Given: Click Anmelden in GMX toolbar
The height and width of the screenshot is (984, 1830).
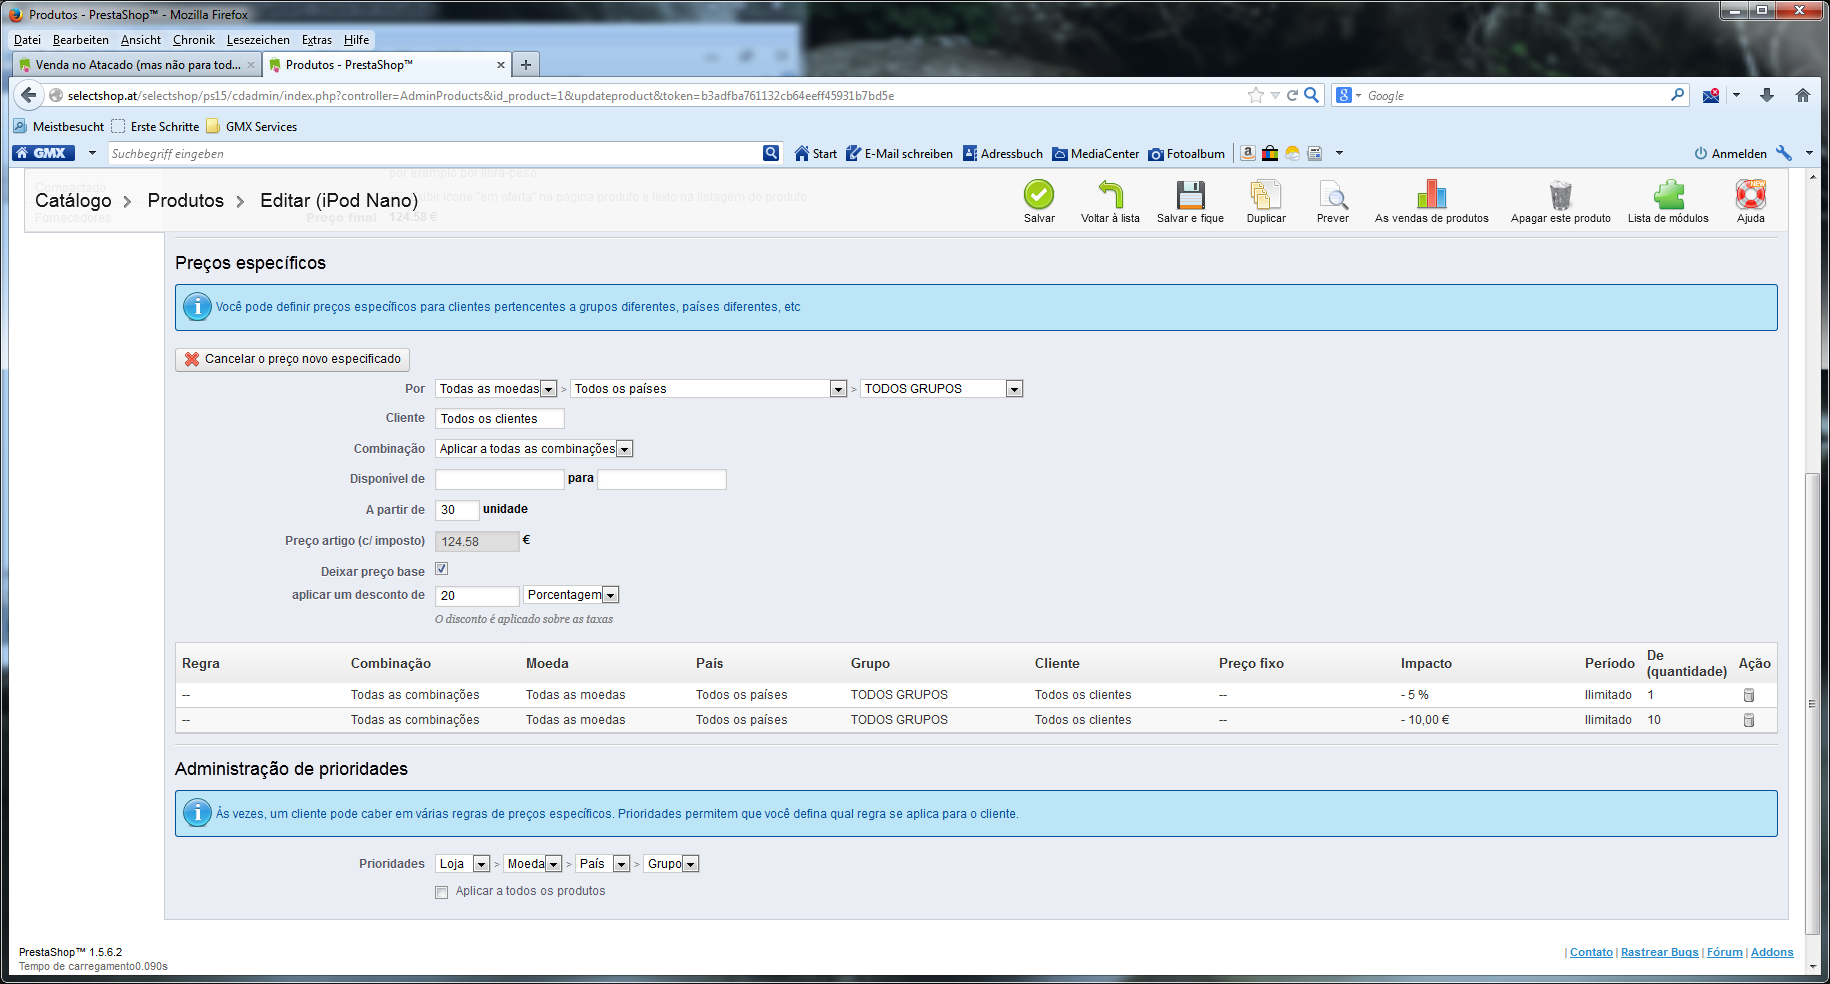Looking at the screenshot, I should (x=1731, y=153).
